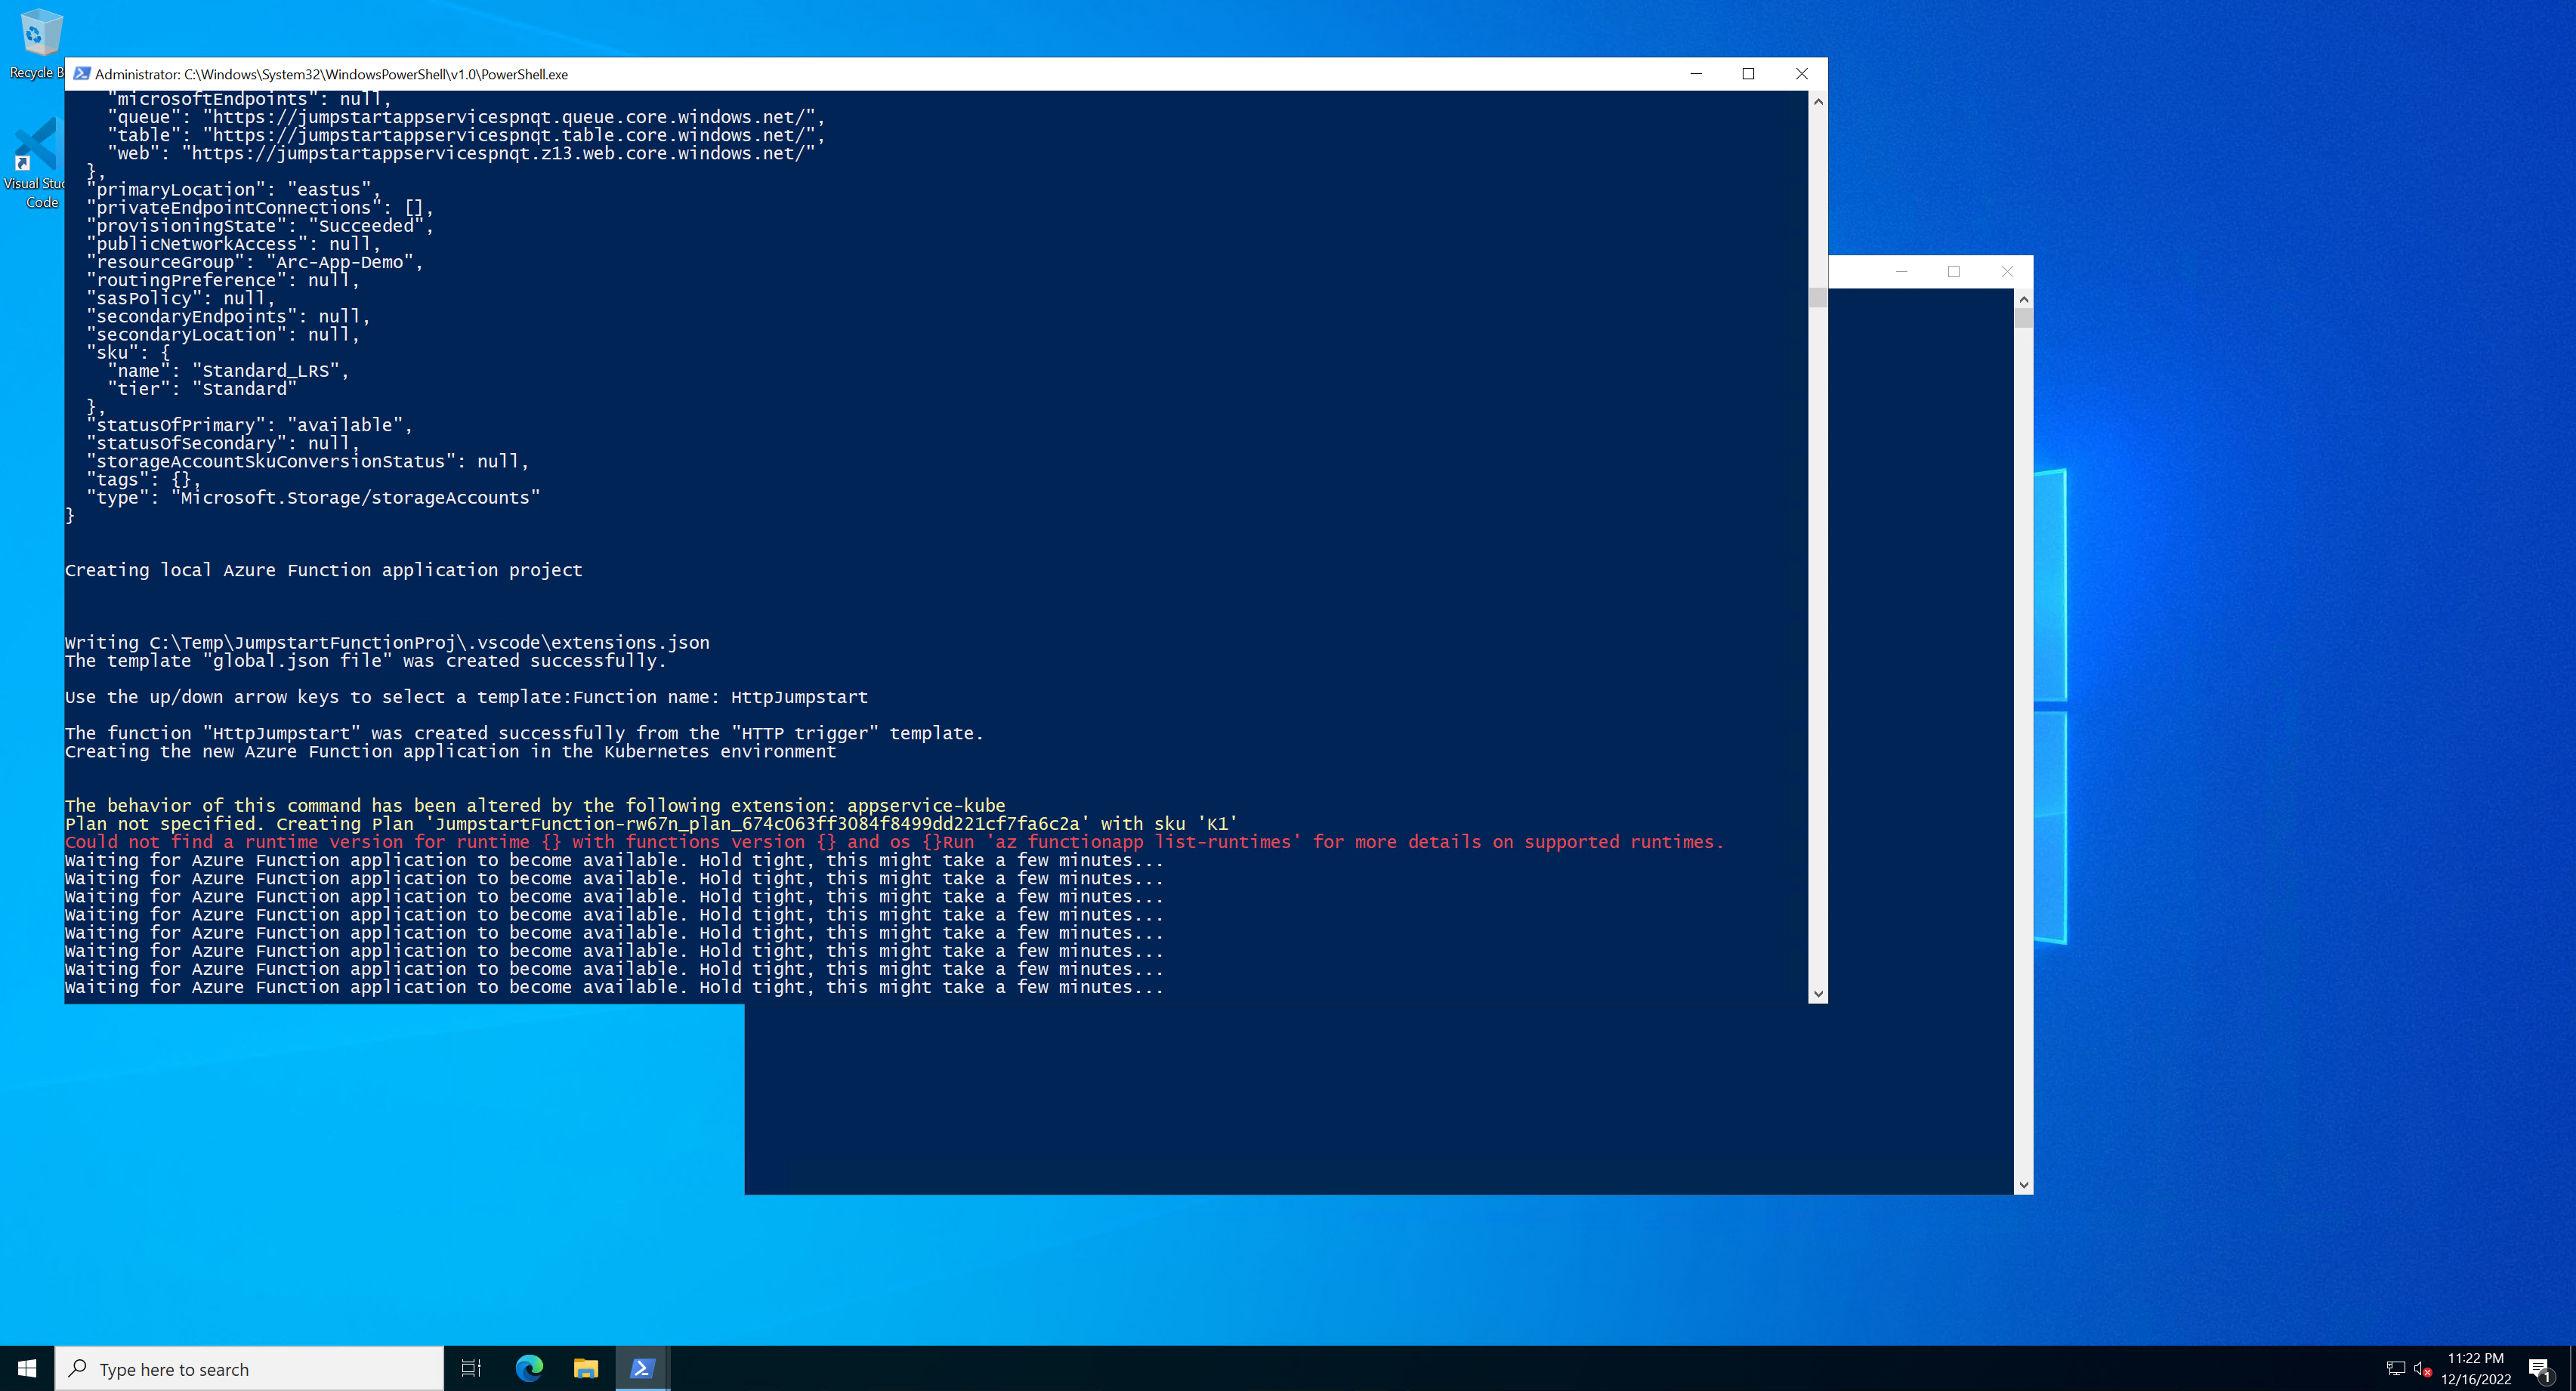Click the Show Desktop strip at the taskbar edge
The height and width of the screenshot is (1391, 2576).
2572,1368
